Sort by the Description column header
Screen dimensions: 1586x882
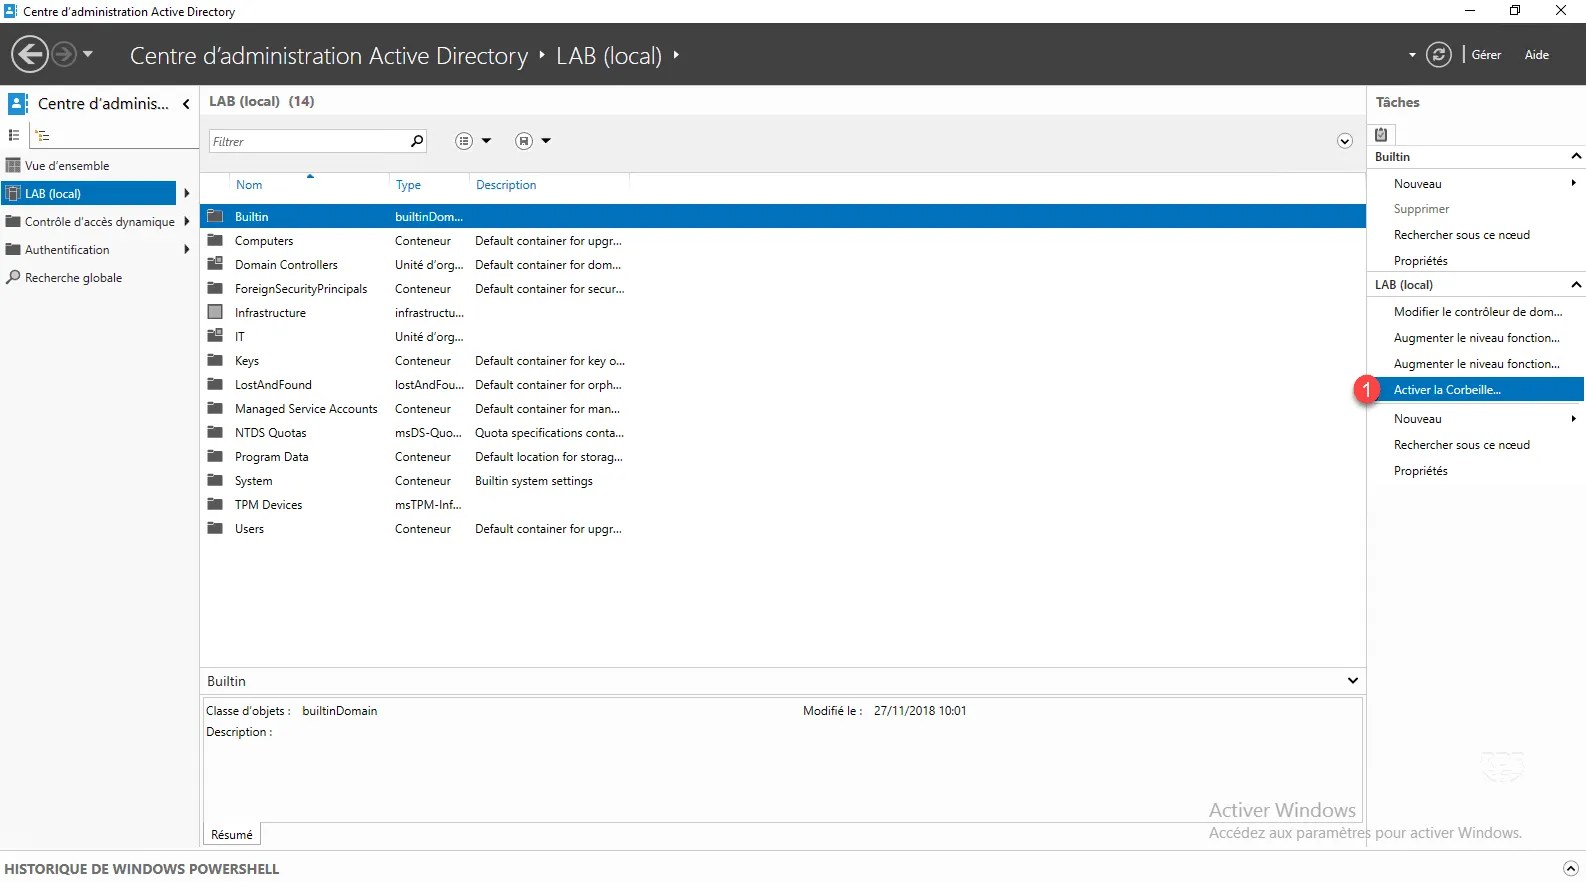[x=506, y=185]
